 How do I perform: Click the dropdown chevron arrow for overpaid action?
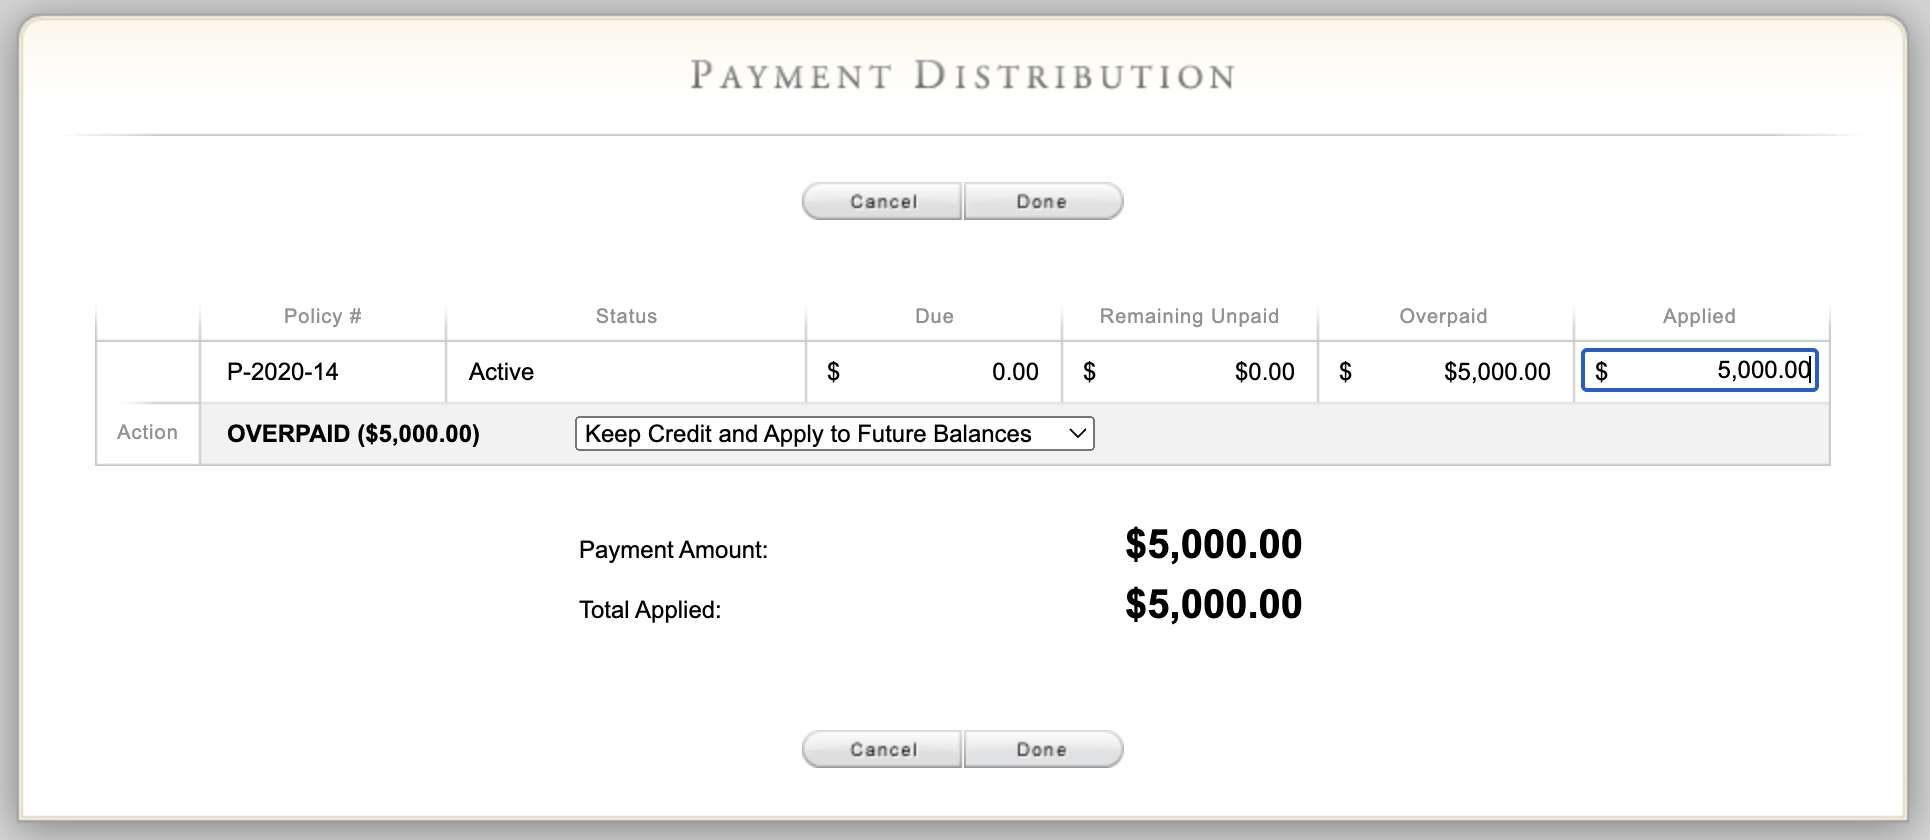point(1077,434)
